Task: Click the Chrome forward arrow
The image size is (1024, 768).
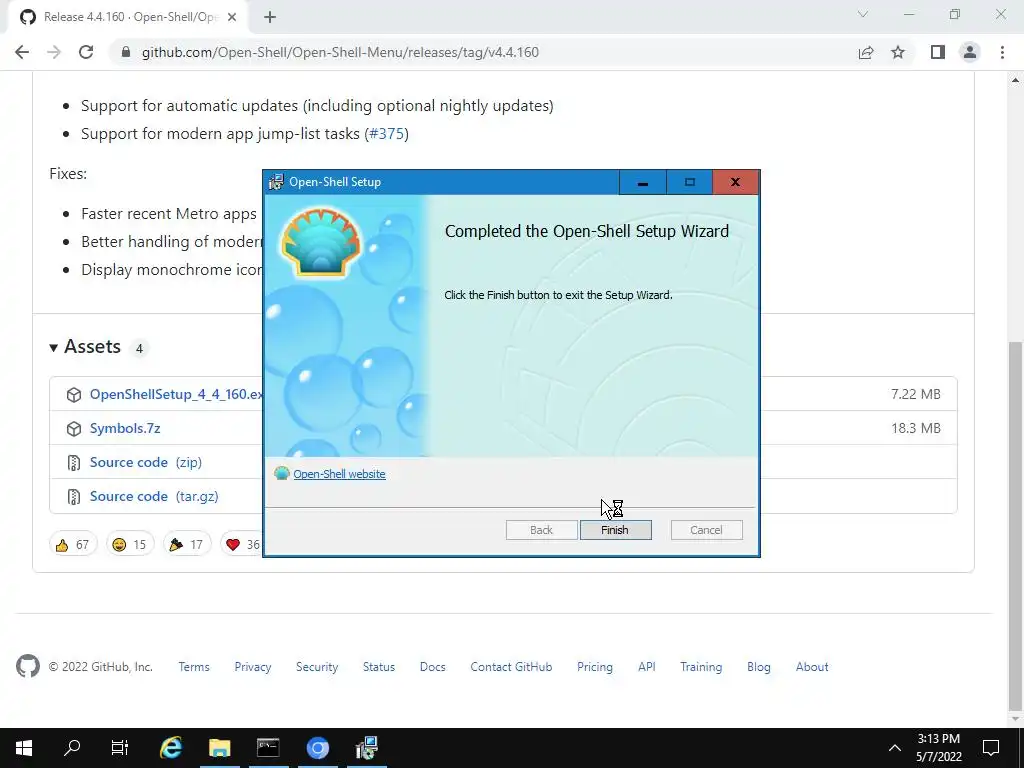Action: (54, 52)
